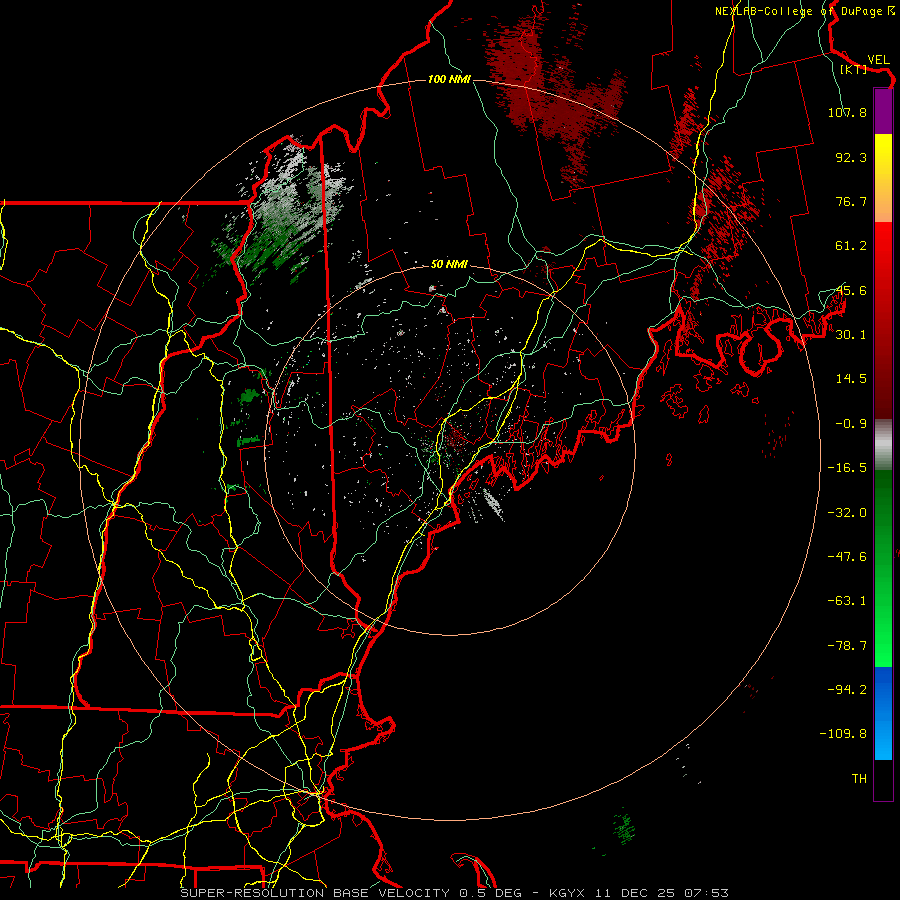Click the 14.5 velocity scale value
This screenshot has height=900, width=900.
click(851, 379)
